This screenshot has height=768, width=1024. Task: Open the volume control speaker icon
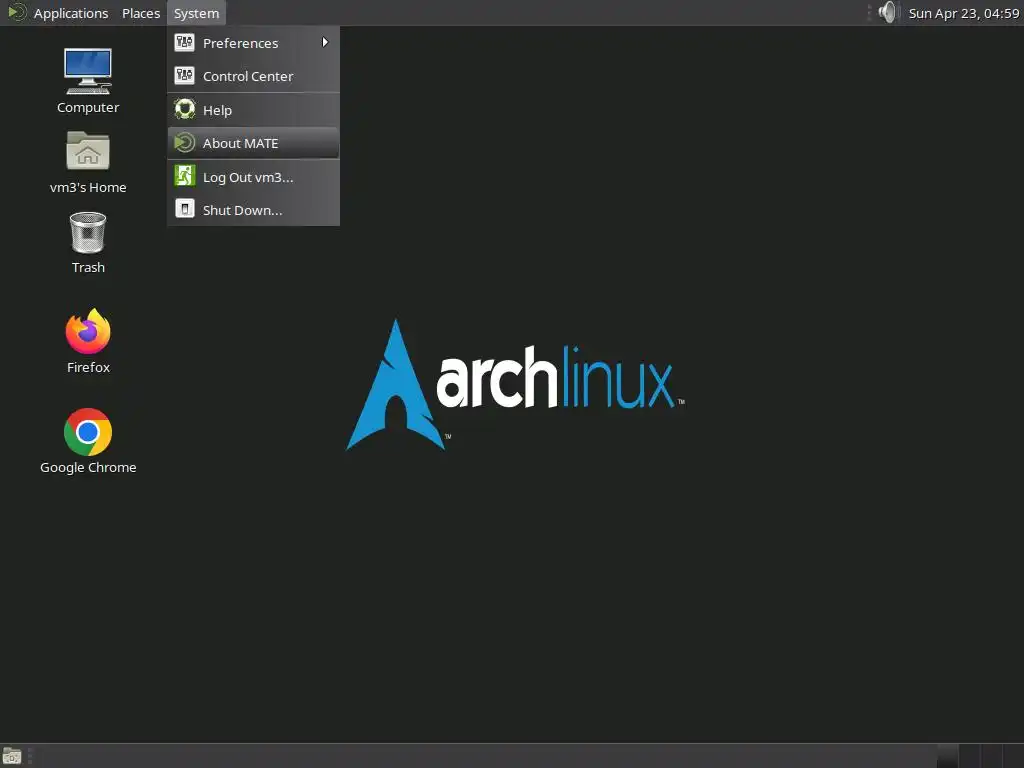point(888,12)
